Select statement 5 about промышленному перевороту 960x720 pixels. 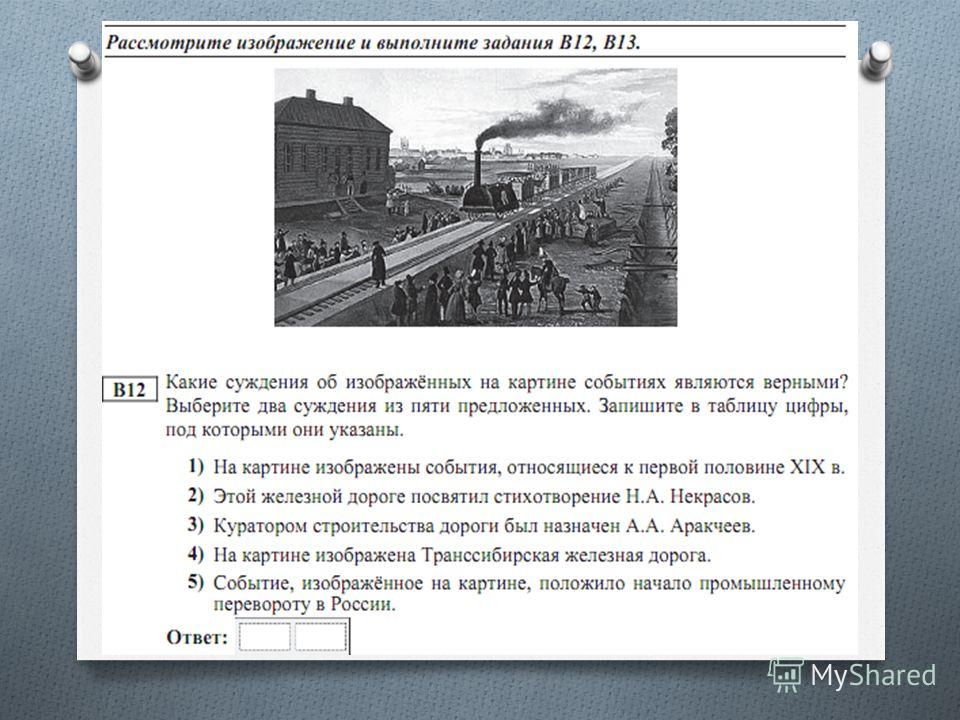[516, 593]
